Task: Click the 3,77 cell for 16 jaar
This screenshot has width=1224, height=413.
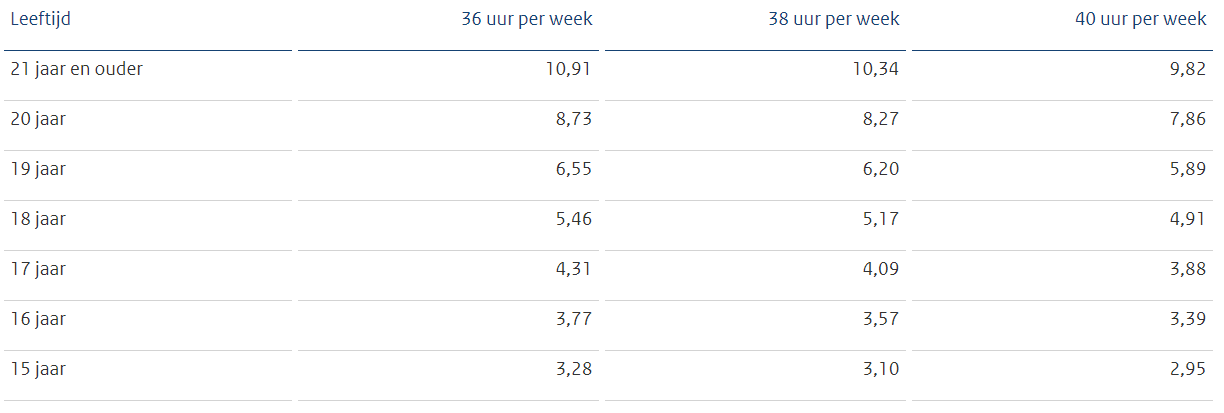Action: coord(574,319)
